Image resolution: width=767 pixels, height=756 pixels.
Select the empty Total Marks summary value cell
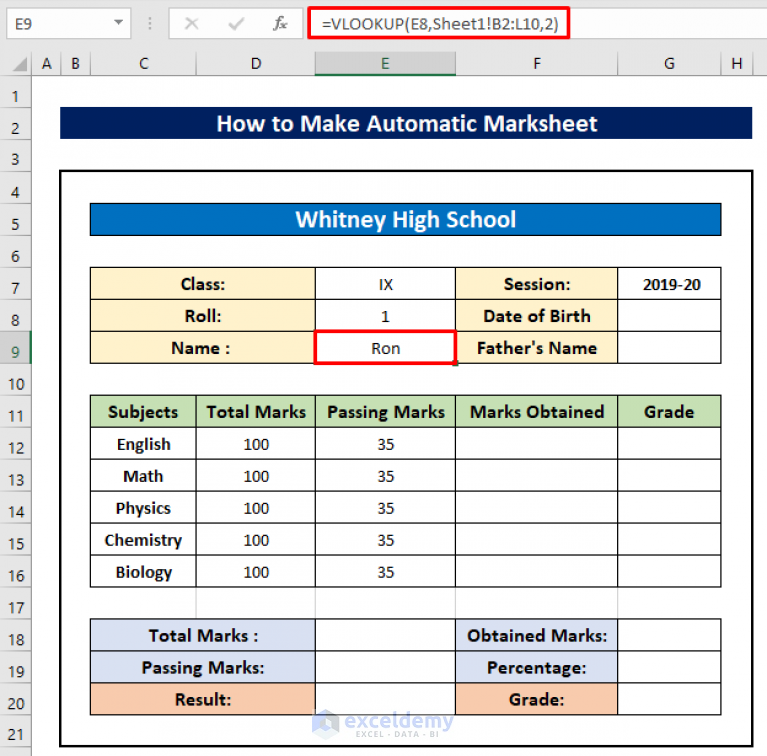point(385,635)
